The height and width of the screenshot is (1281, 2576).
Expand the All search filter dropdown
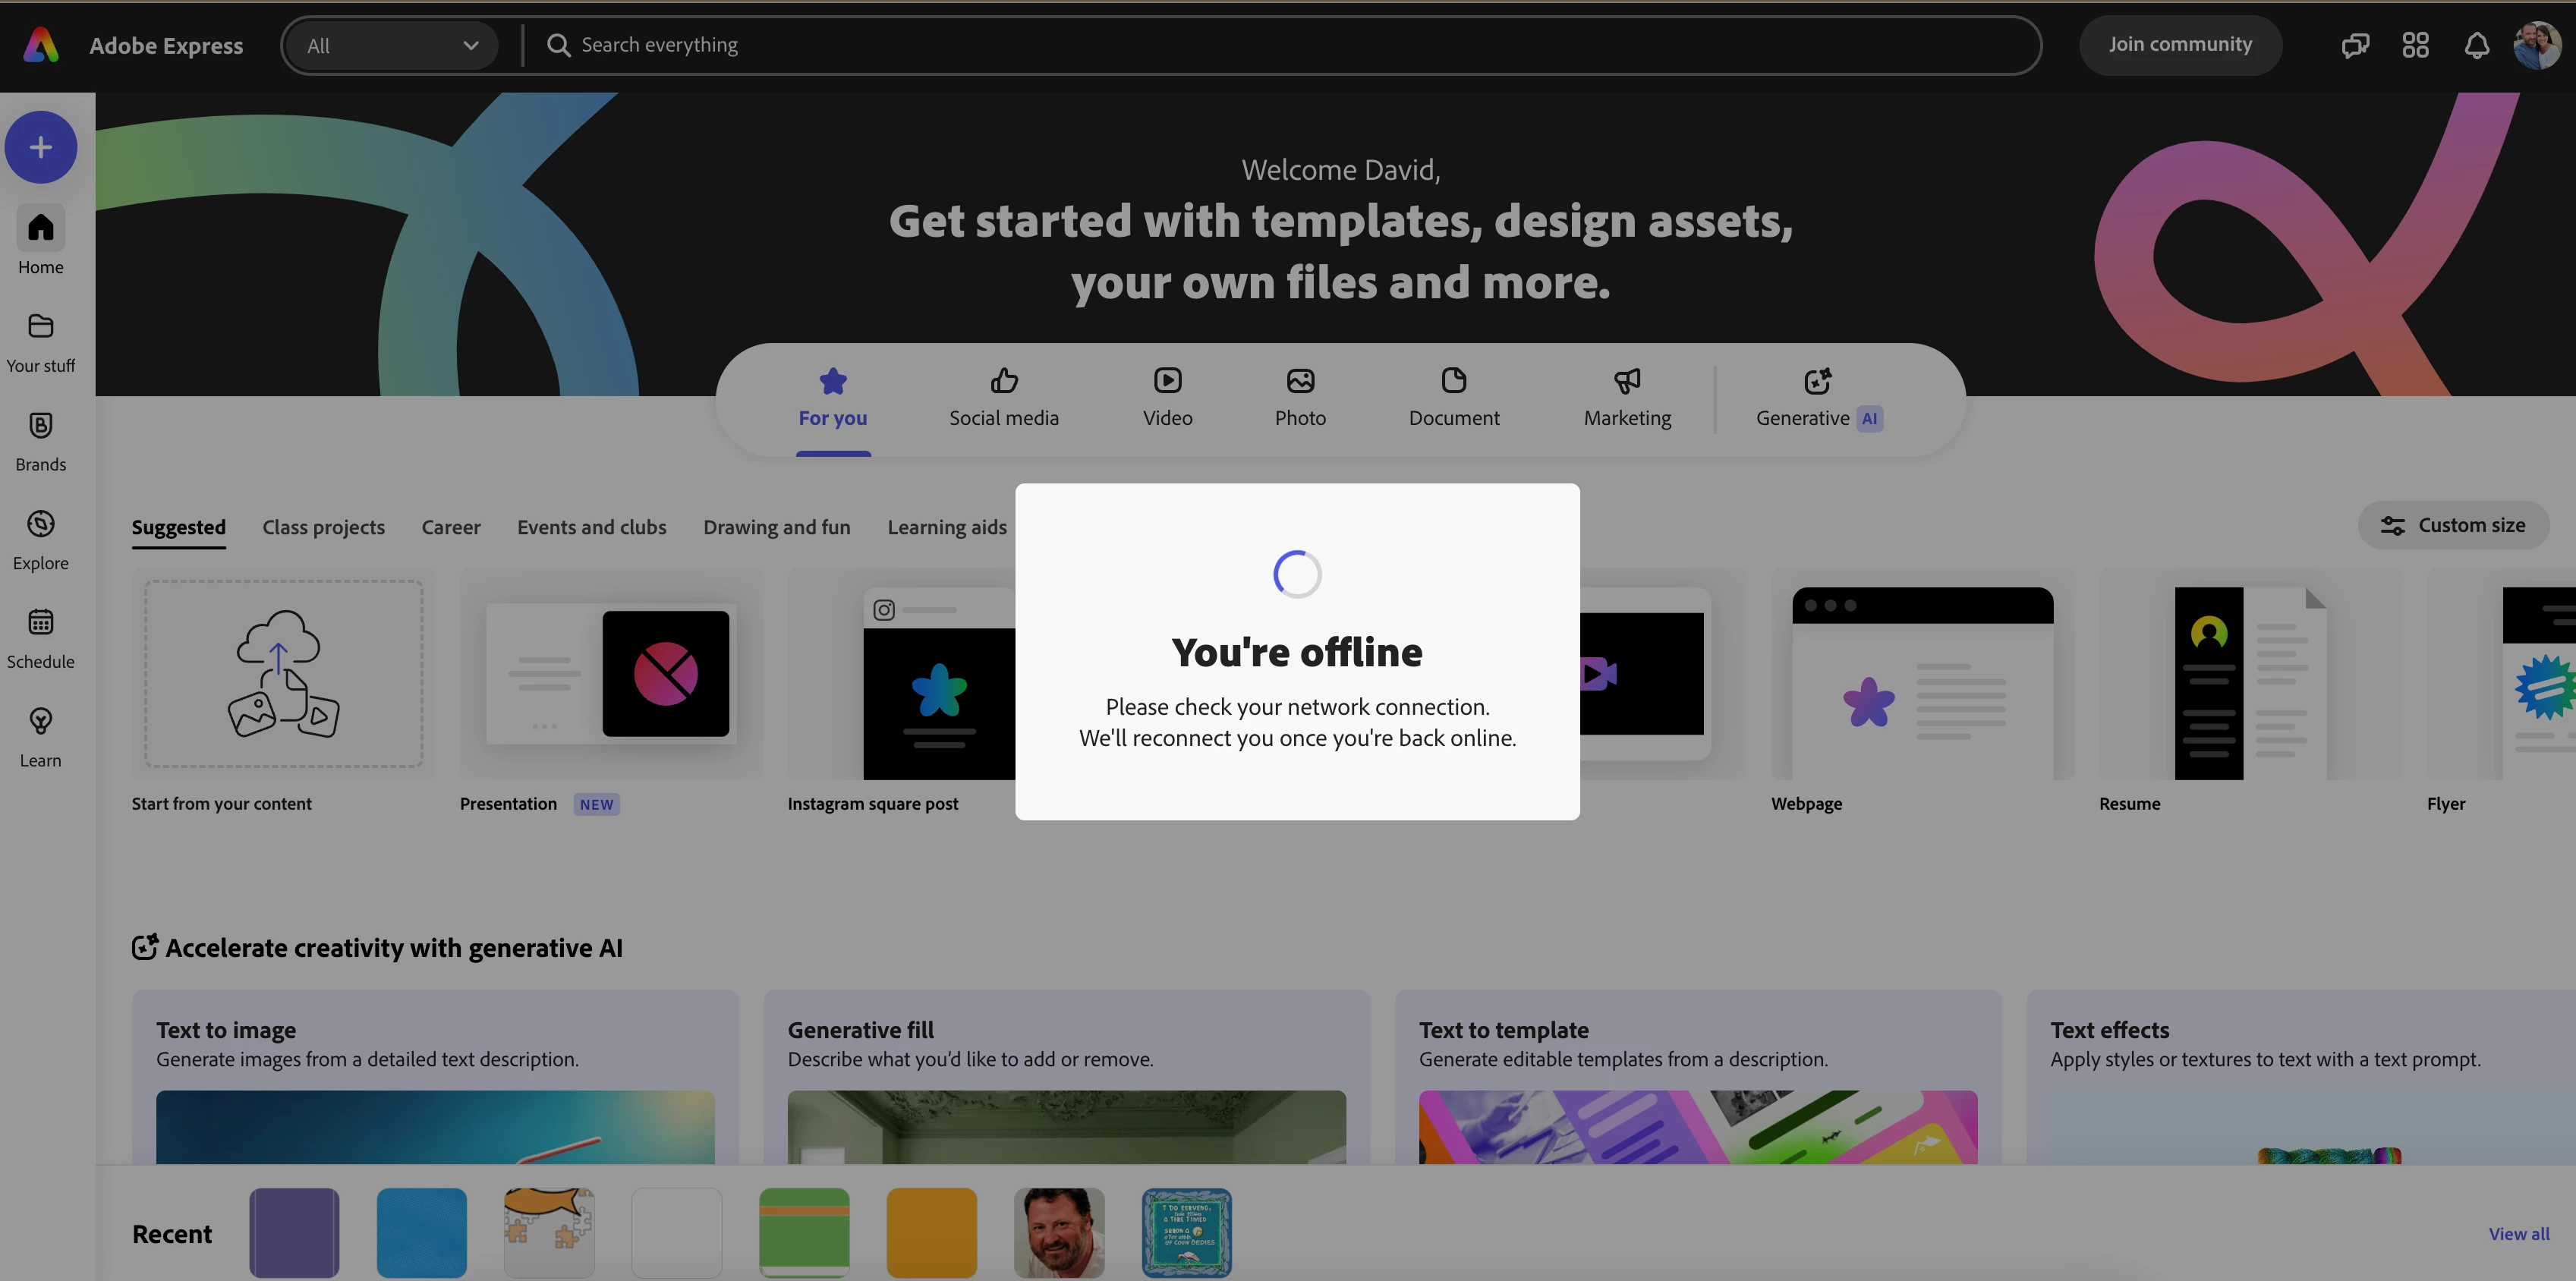pyautogui.click(x=391, y=45)
